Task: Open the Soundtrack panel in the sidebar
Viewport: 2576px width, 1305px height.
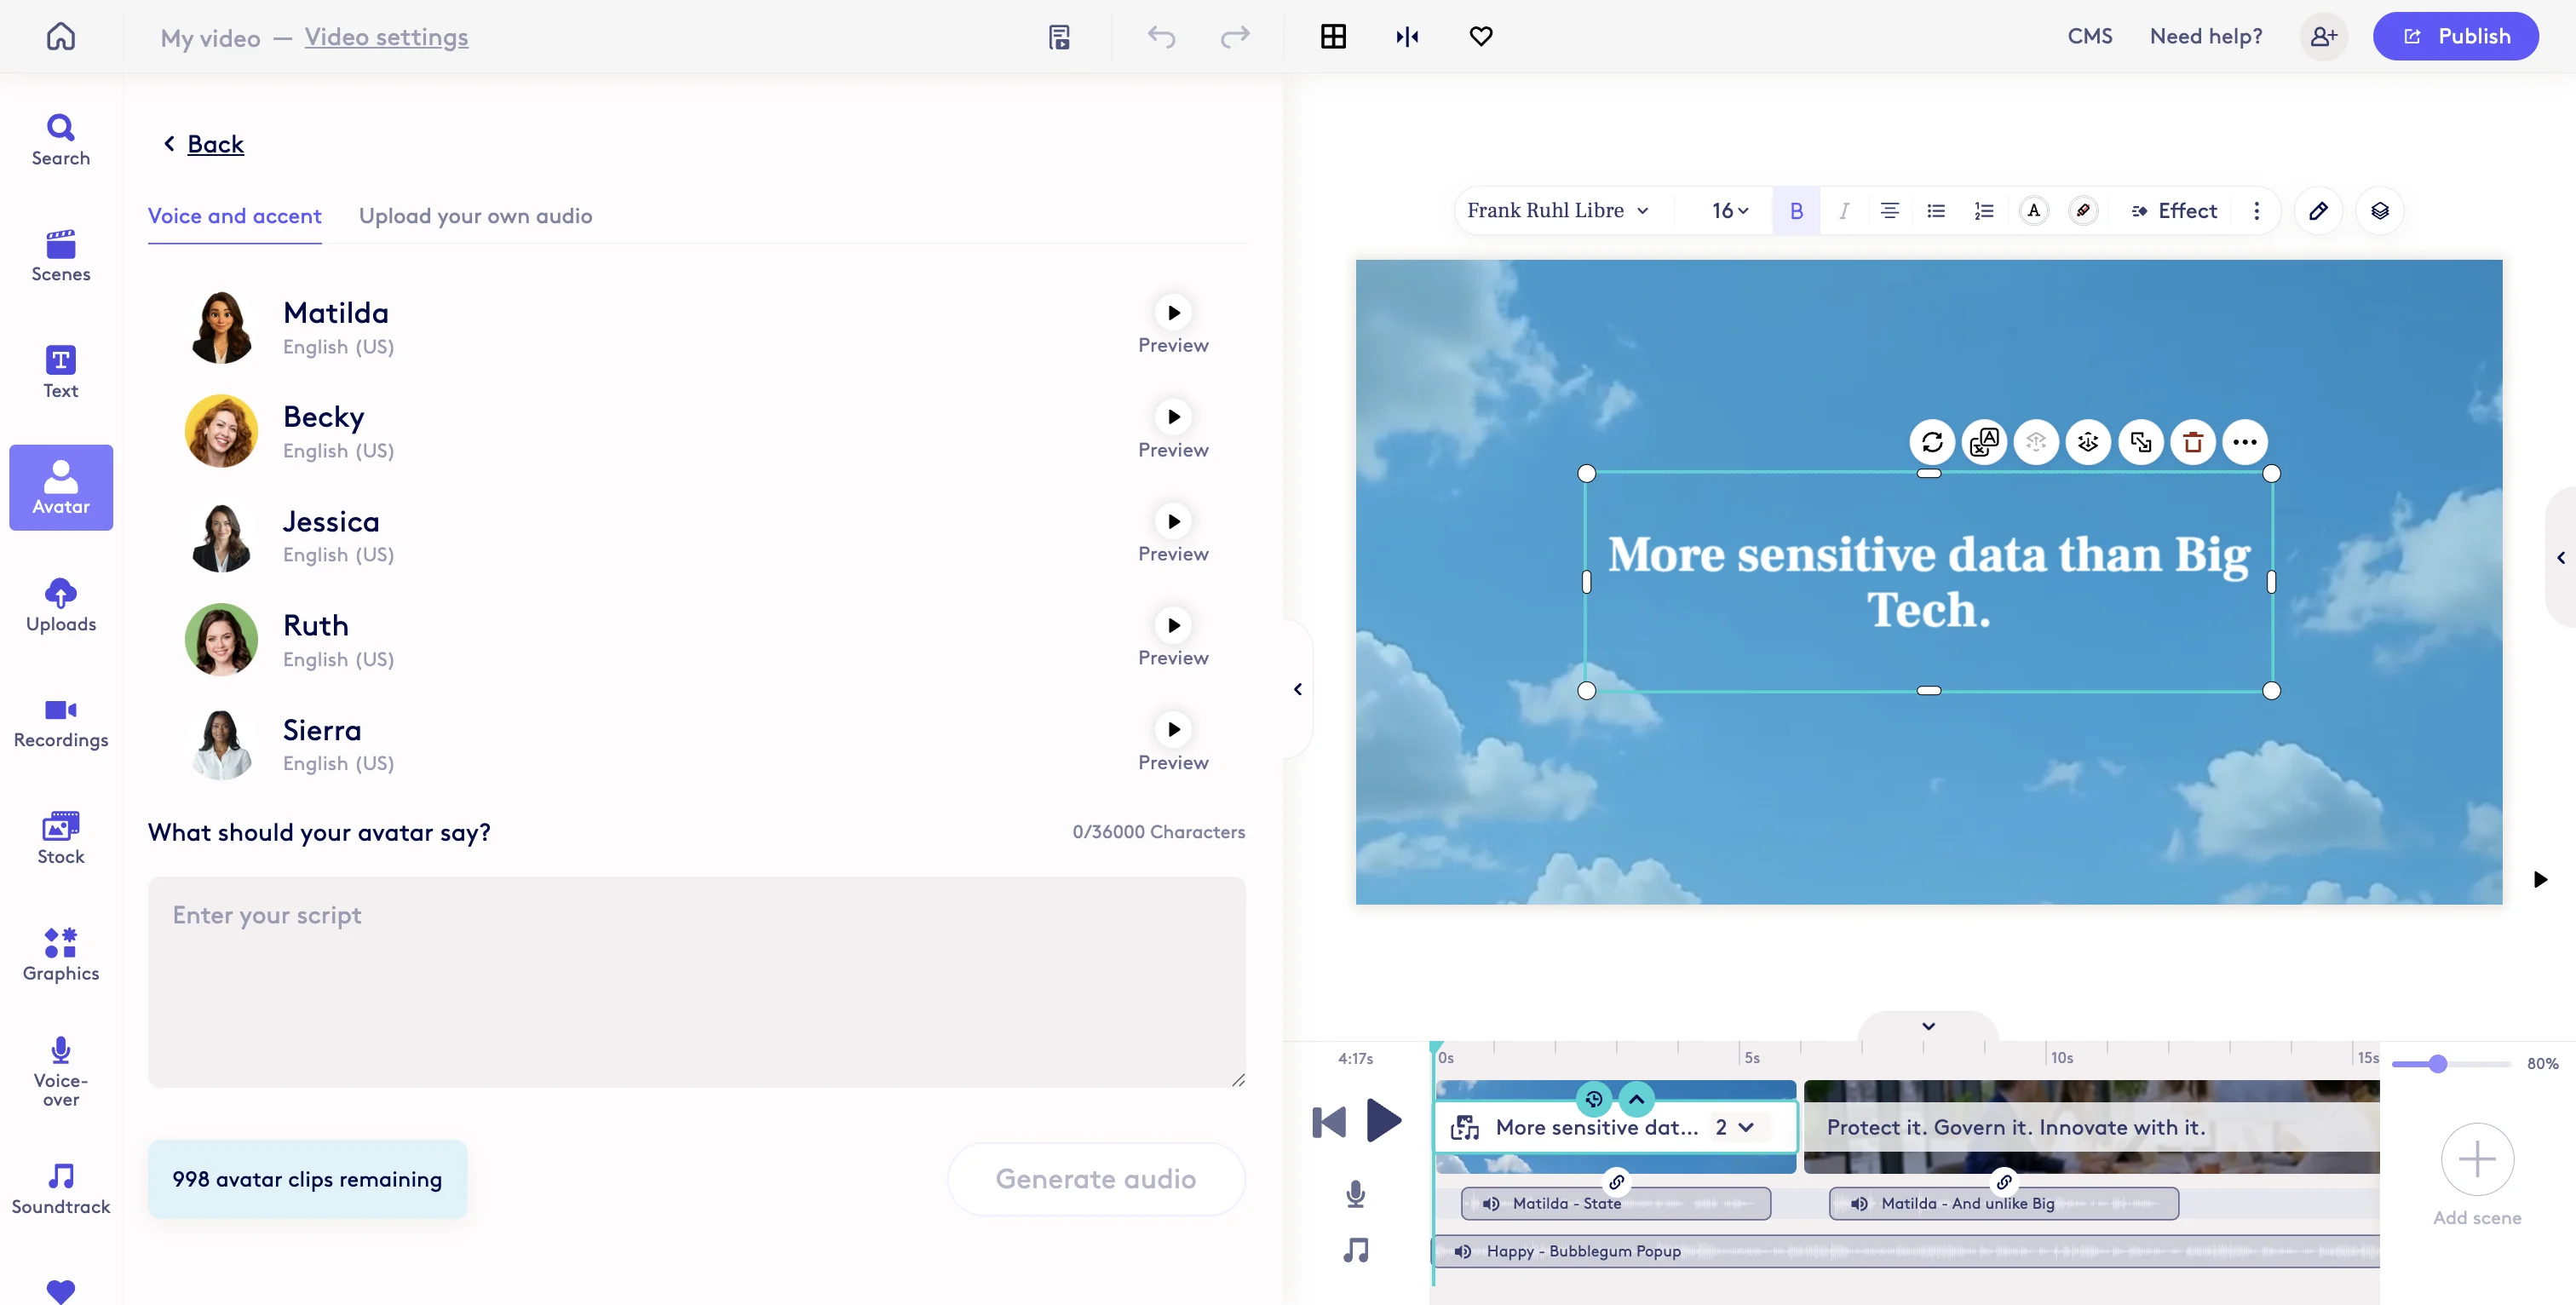Action: click(x=60, y=1186)
